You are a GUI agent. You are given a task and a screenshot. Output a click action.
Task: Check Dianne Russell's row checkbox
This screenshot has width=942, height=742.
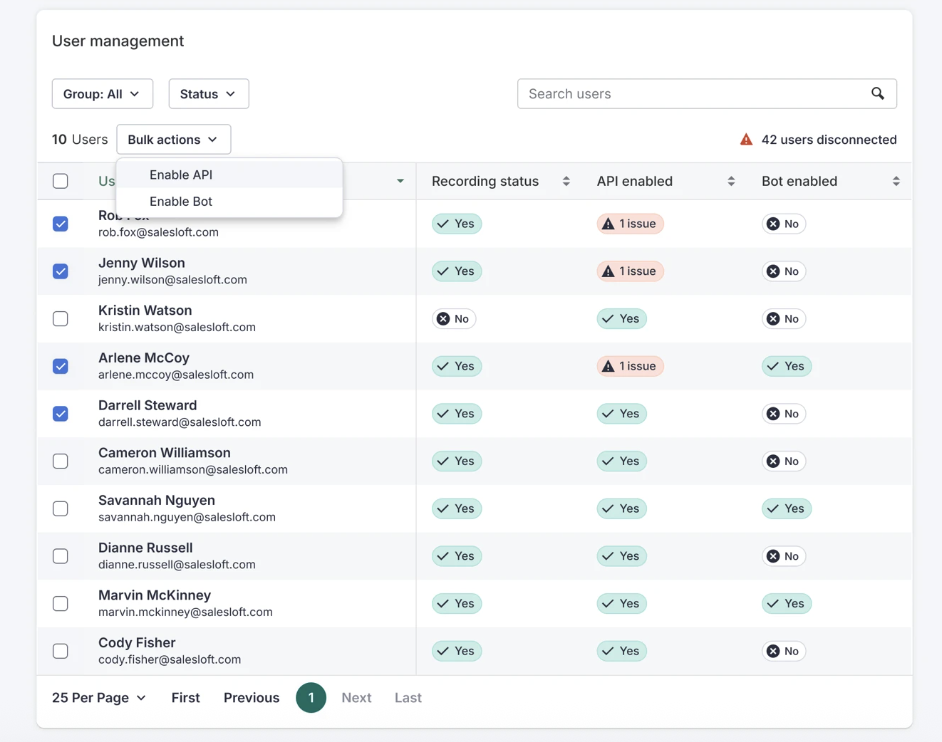click(x=60, y=556)
